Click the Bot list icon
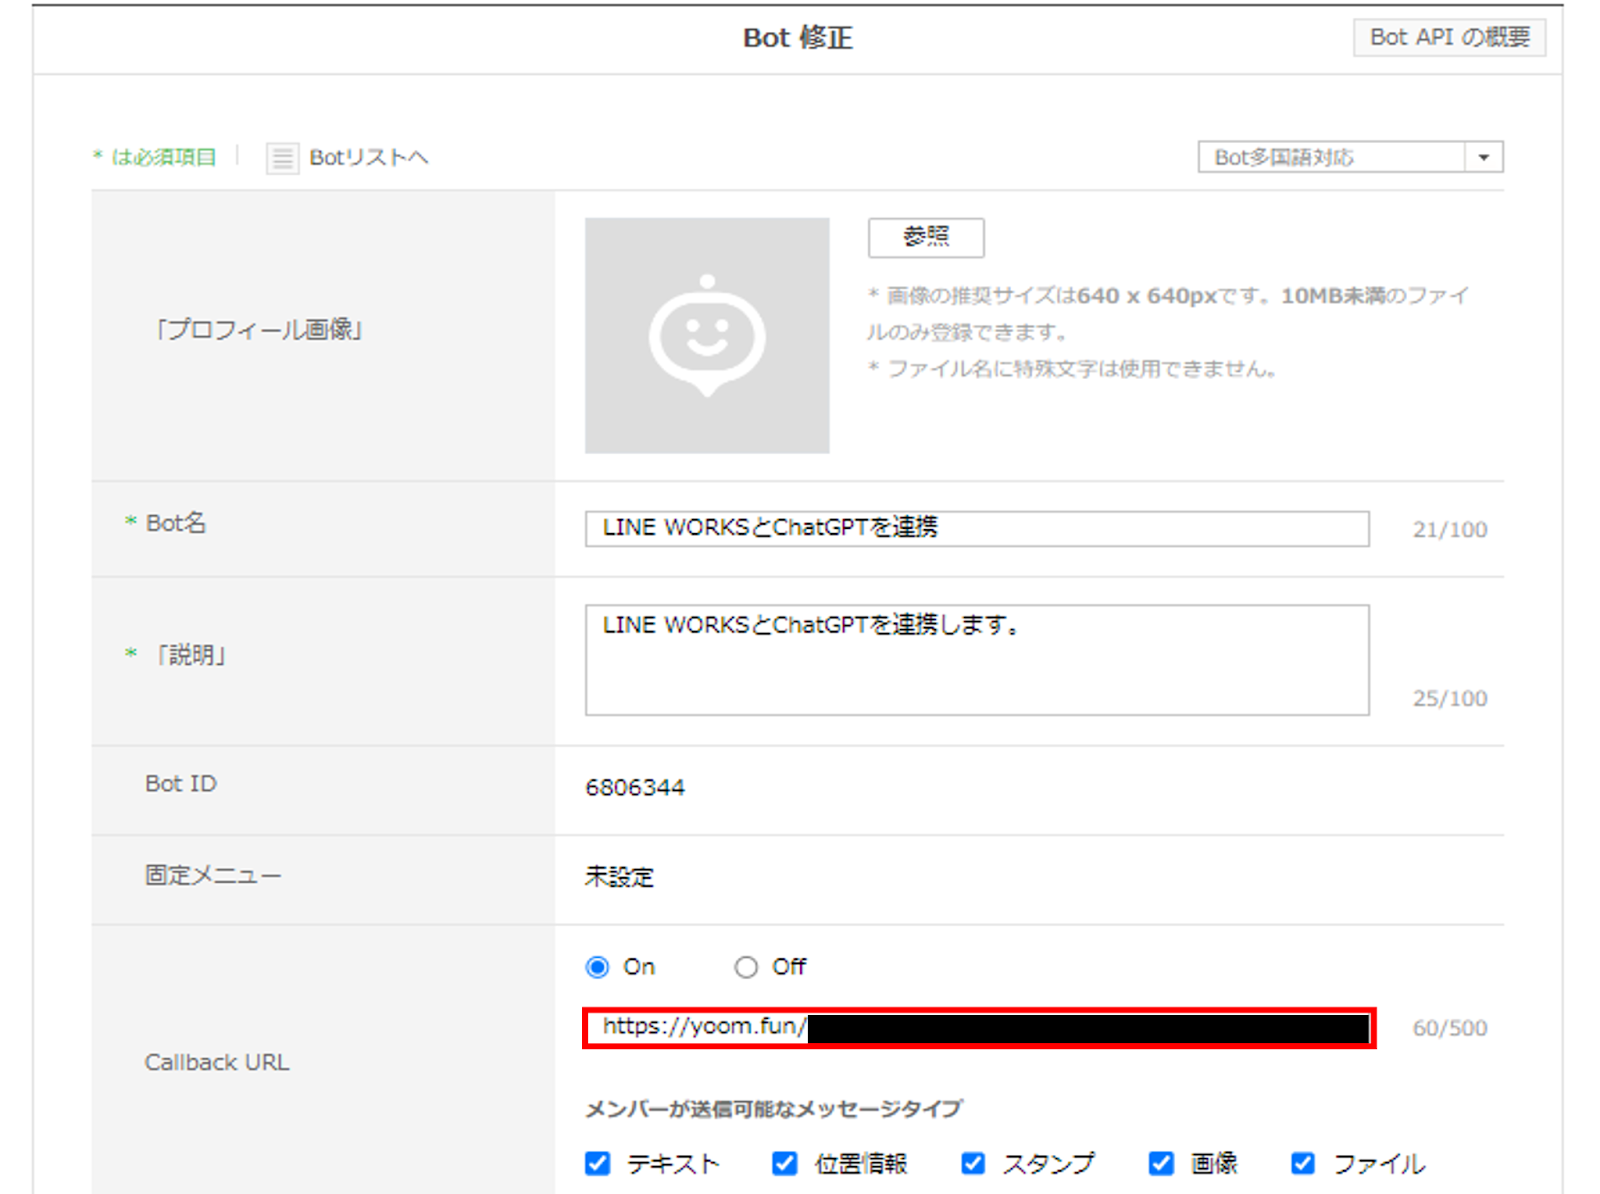The image size is (1600, 1194). 282,158
